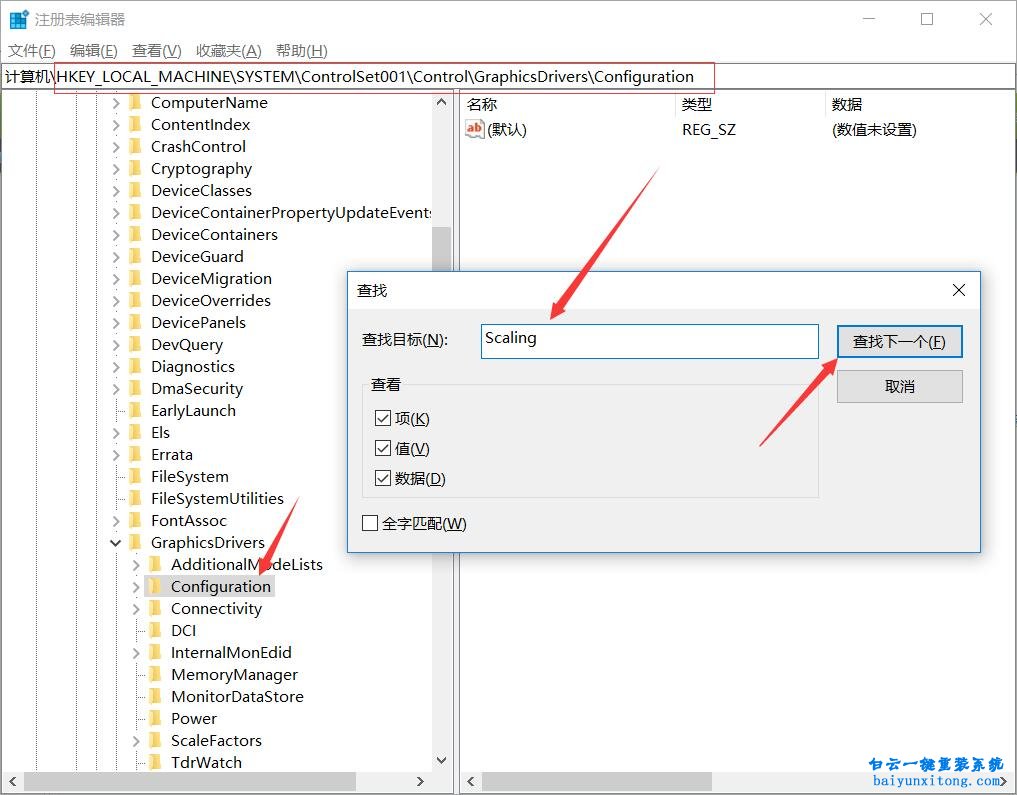1017x795 pixels.
Task: Click the Registry Editor app icon in title bar
Action: [18, 19]
